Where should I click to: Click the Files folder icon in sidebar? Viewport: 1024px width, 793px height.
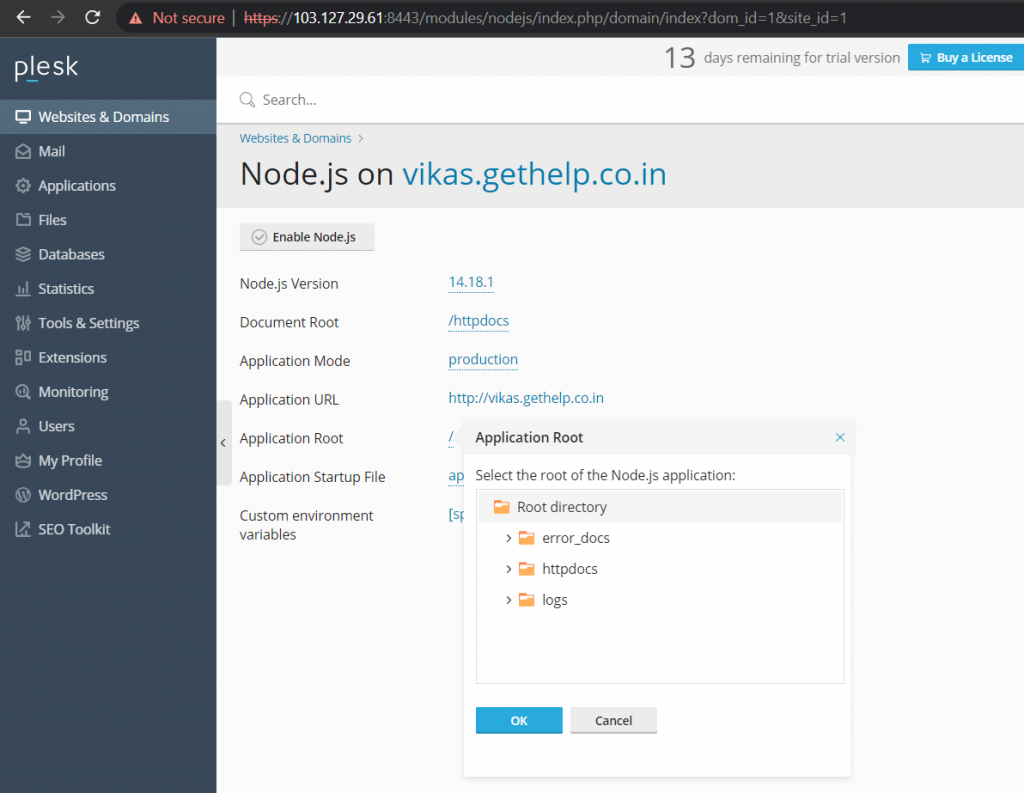23,220
